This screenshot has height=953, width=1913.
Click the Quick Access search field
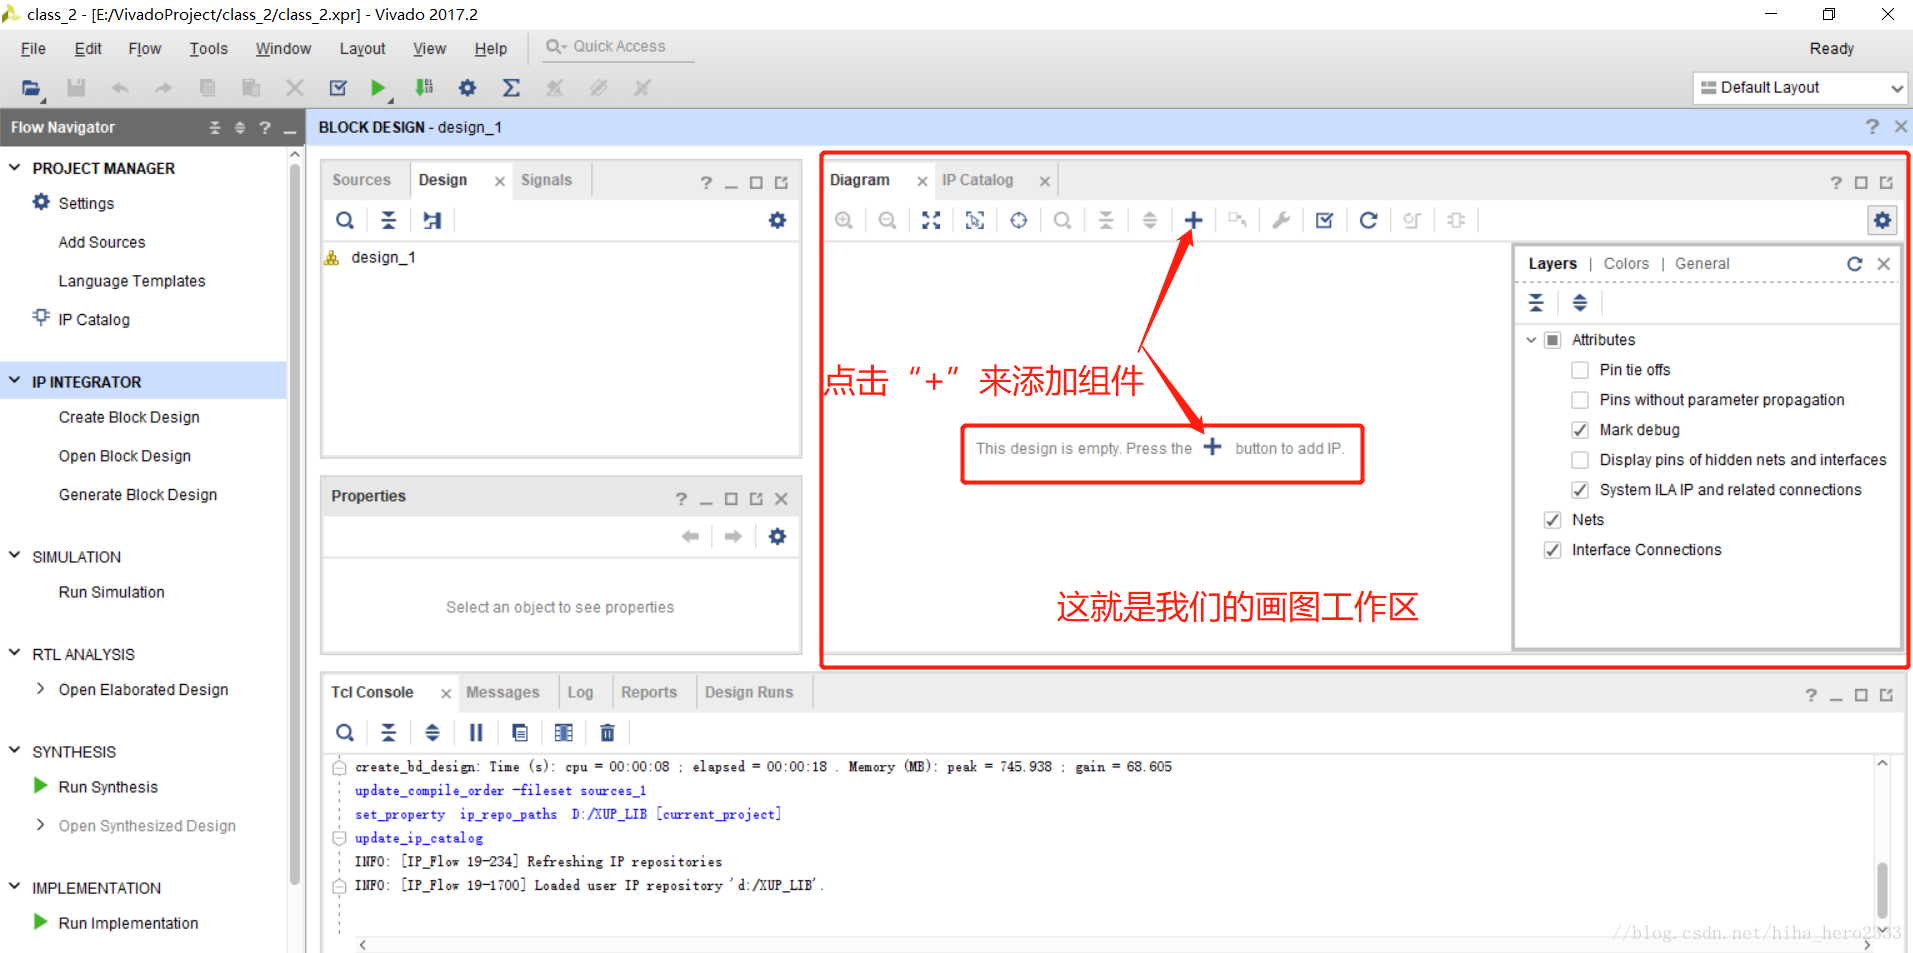(x=620, y=47)
